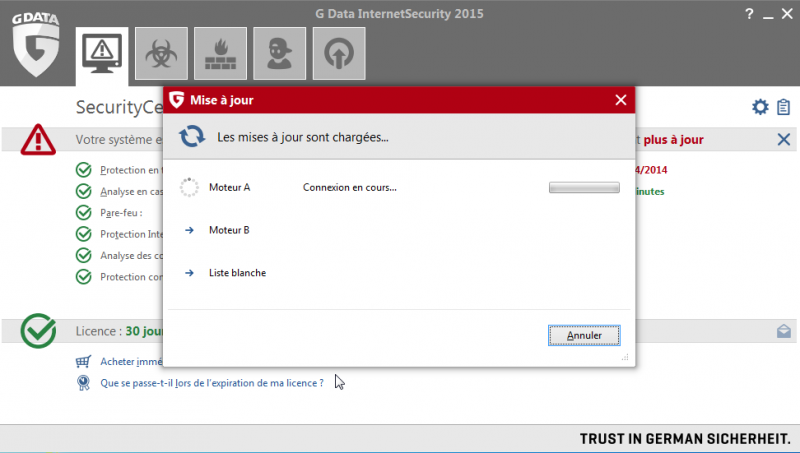This screenshot has width=800, height=453.
Task: Open settings with the gear icon
Action: (760, 107)
